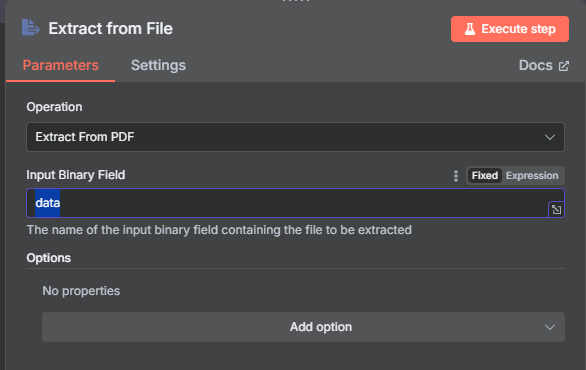Switch to the Settings tab

click(158, 65)
